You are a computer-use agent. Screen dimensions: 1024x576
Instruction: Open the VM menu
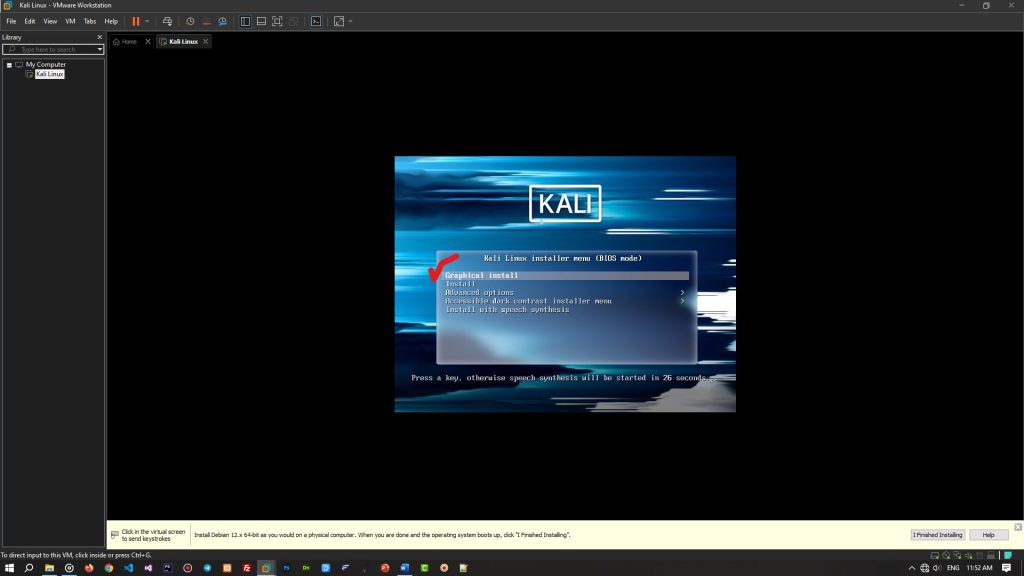70,21
